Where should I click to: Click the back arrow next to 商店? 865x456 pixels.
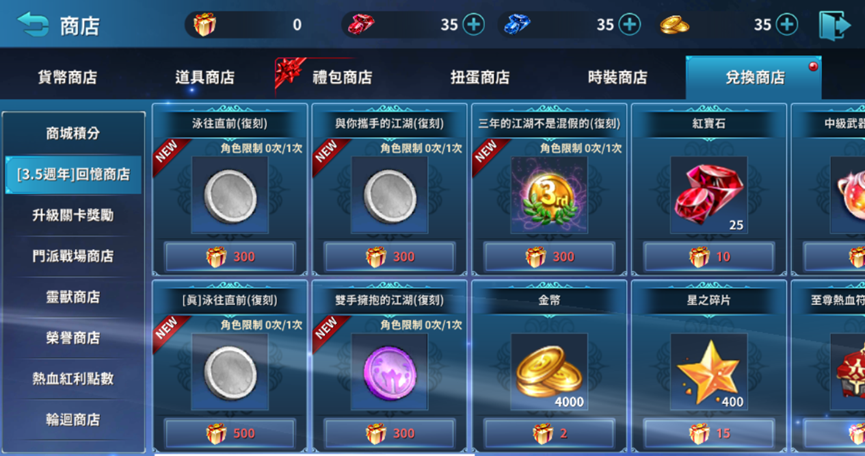[33, 24]
